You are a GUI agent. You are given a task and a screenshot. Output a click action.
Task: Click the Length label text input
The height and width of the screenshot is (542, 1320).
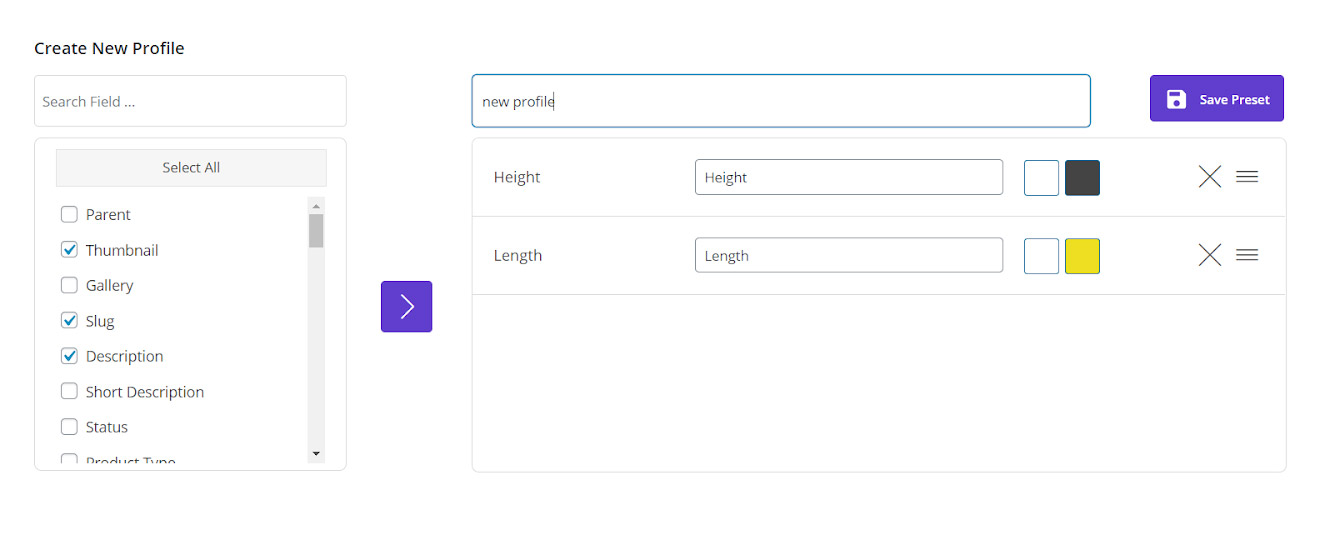(848, 255)
